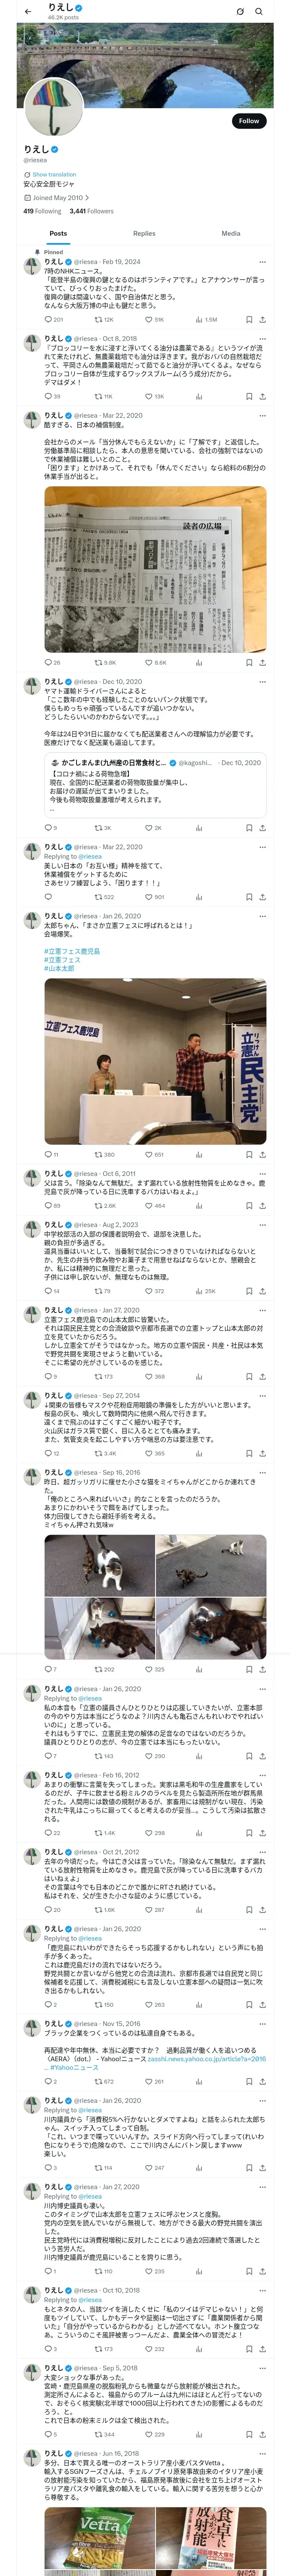Follow the @riesea account
The height and width of the screenshot is (2576, 290).
point(249,121)
